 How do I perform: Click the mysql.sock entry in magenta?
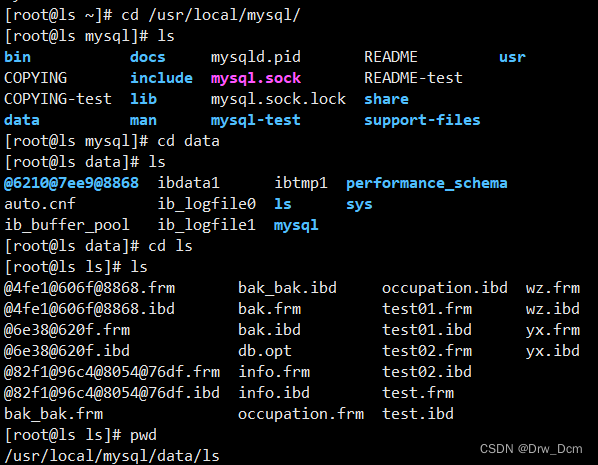(x=256, y=79)
